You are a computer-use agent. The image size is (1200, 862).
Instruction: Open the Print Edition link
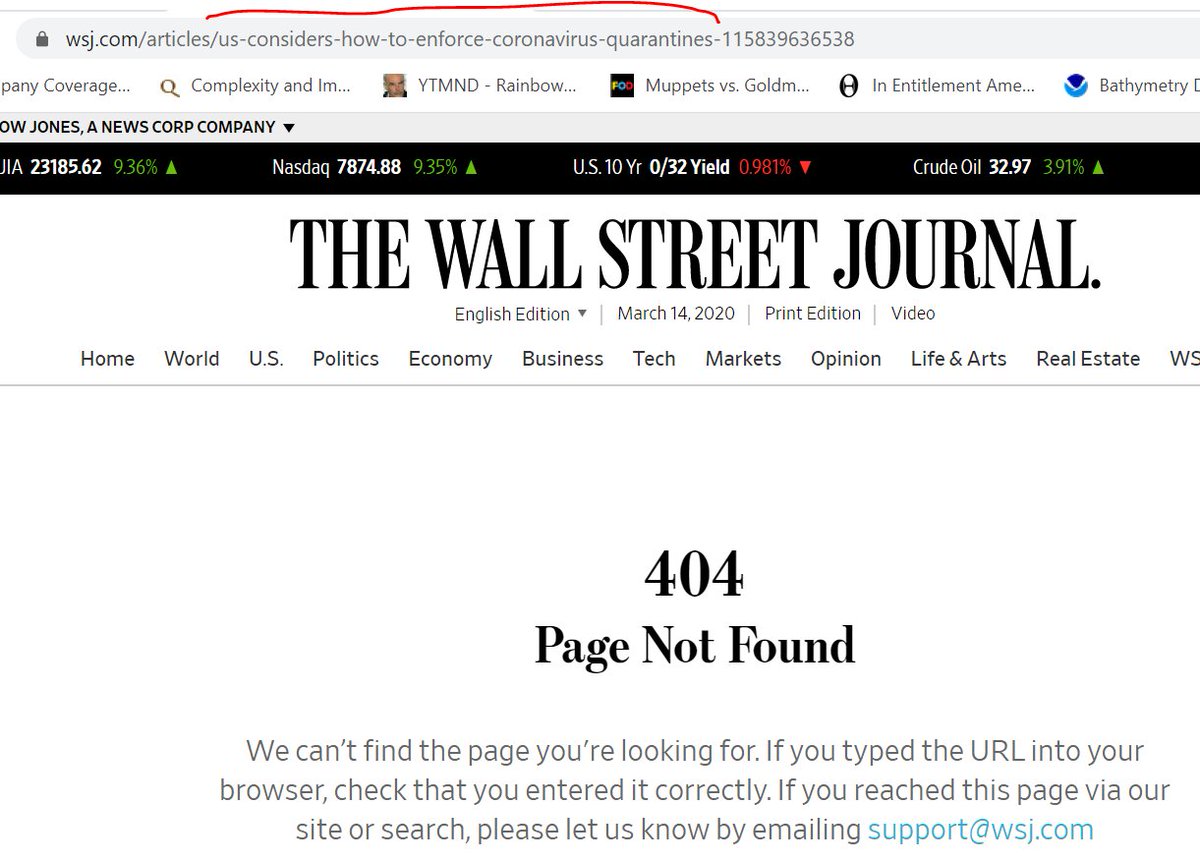813,313
